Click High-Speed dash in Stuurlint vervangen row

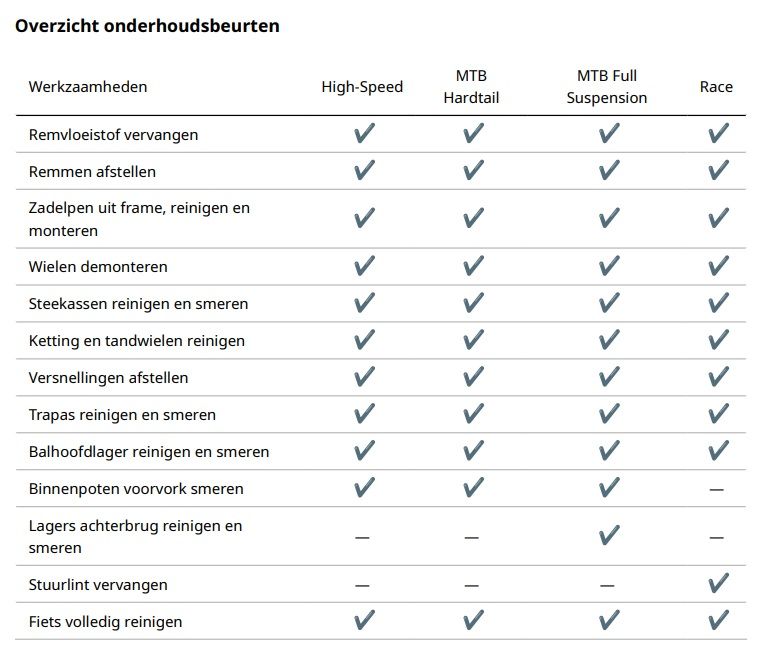coord(362,585)
